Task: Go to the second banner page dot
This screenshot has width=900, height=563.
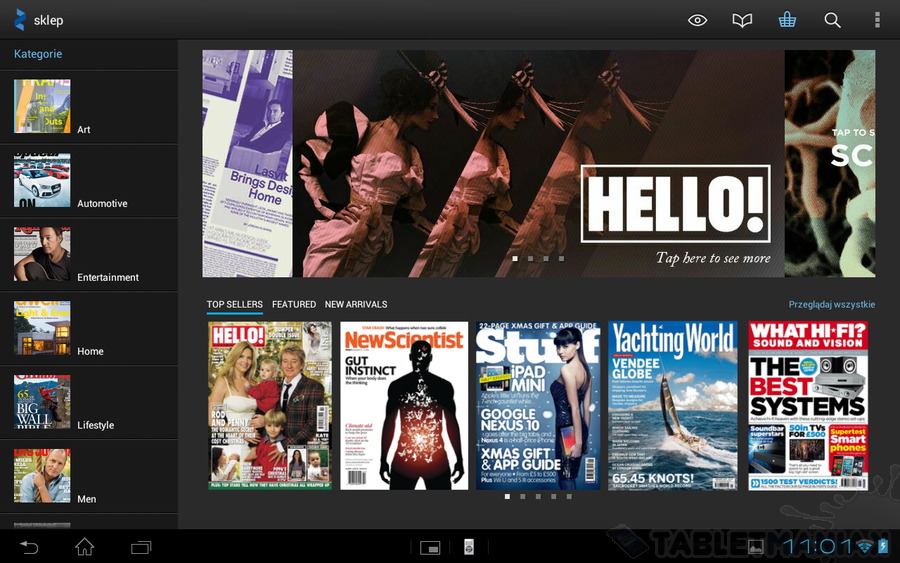Action: (530, 259)
